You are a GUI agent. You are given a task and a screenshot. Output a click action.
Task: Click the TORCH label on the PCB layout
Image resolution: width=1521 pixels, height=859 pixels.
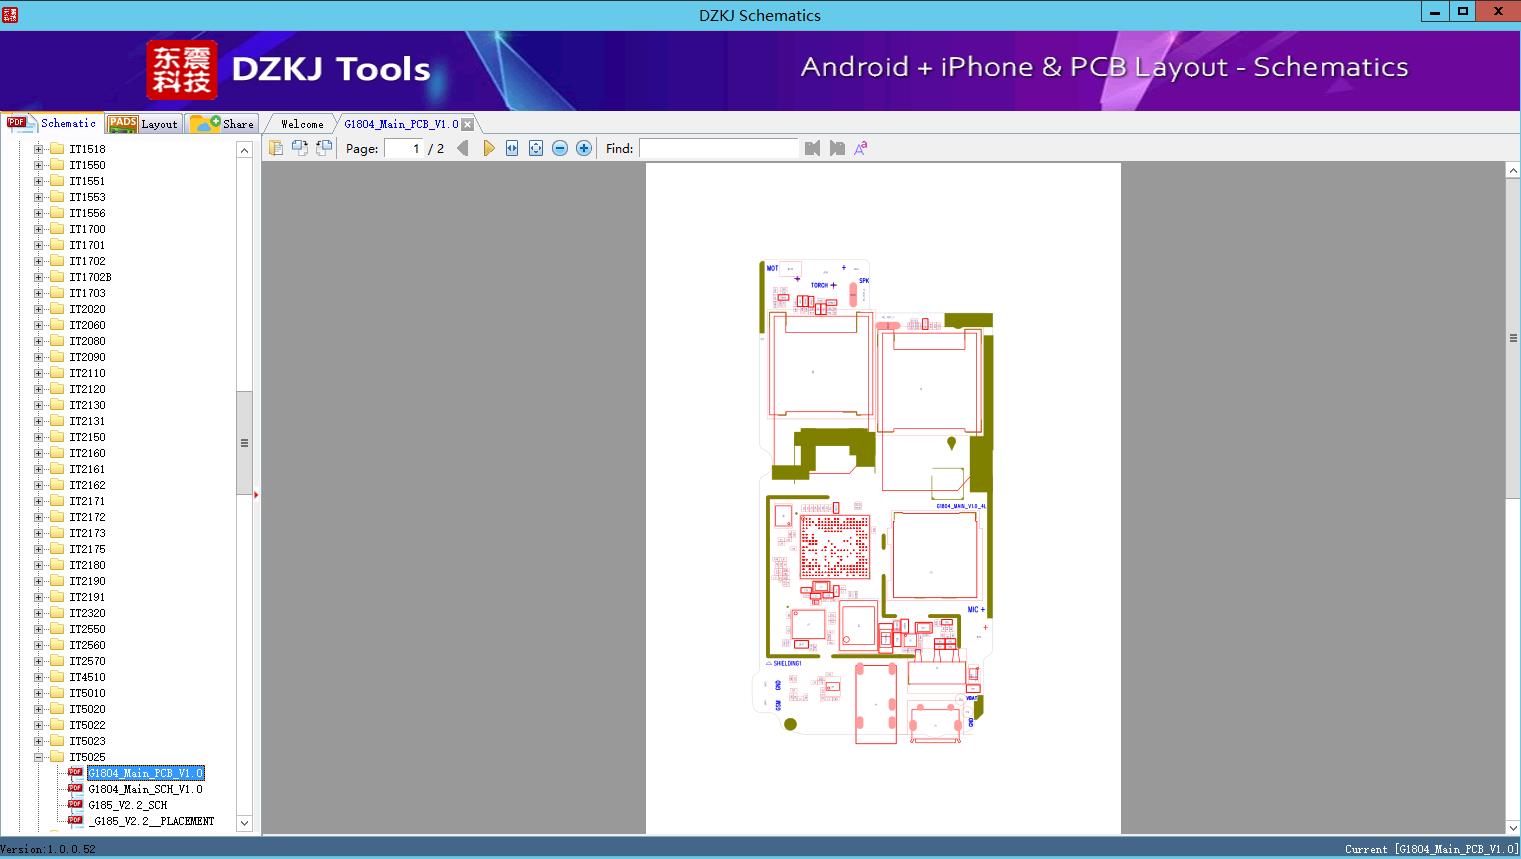pos(819,285)
